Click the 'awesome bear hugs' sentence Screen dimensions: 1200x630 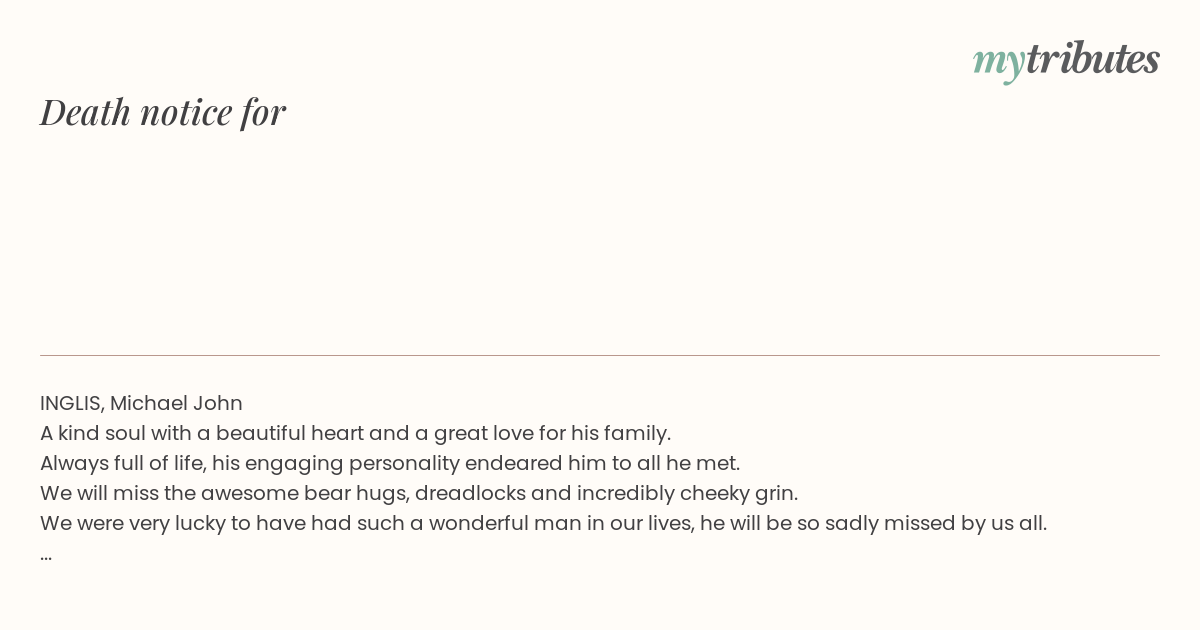click(419, 493)
